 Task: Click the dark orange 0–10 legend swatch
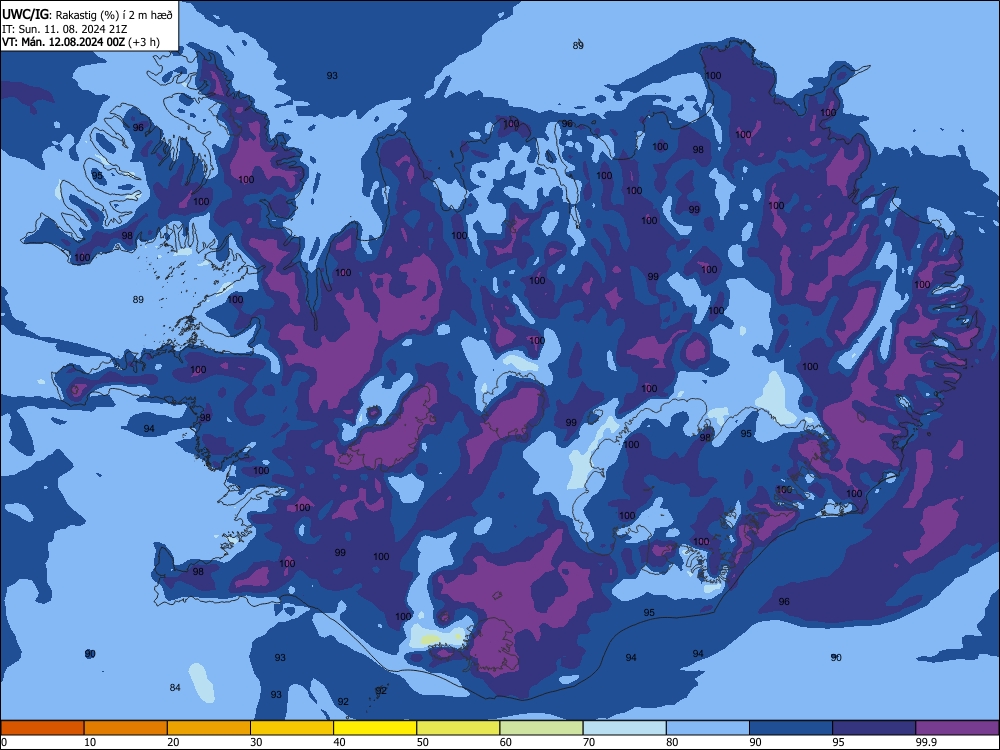[42, 728]
